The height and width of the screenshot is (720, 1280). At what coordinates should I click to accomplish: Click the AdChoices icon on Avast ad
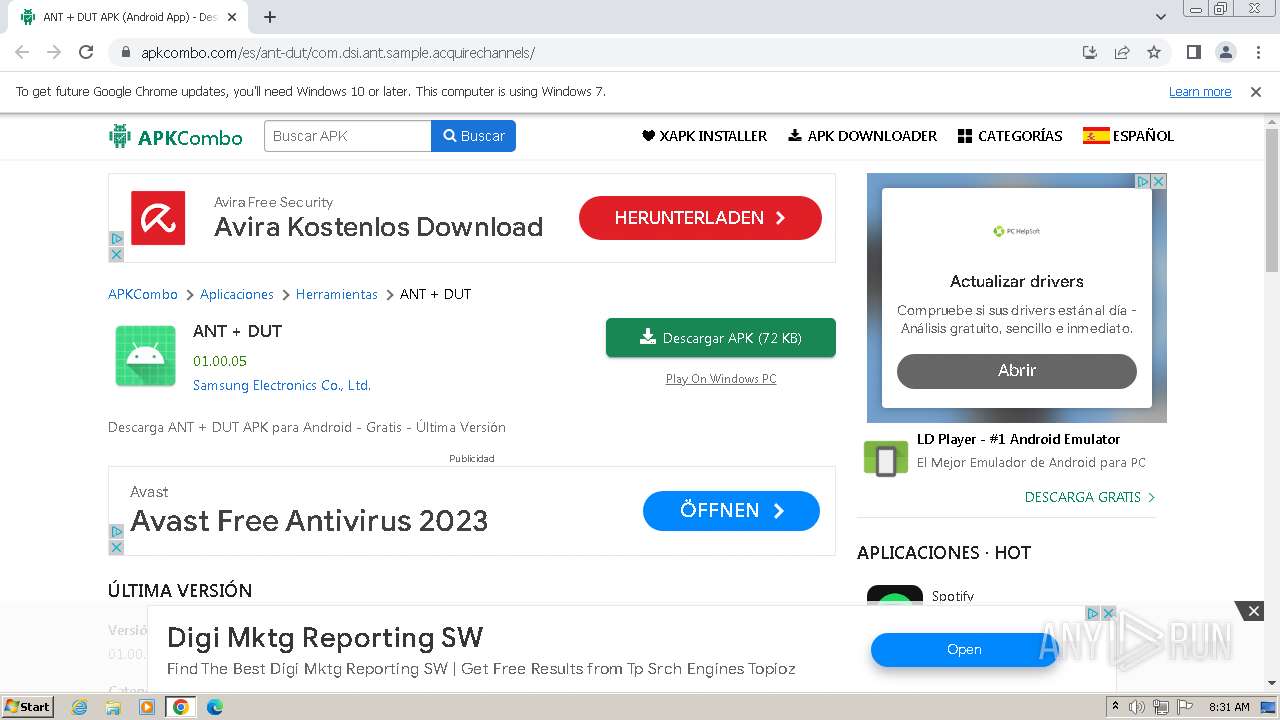(116, 531)
